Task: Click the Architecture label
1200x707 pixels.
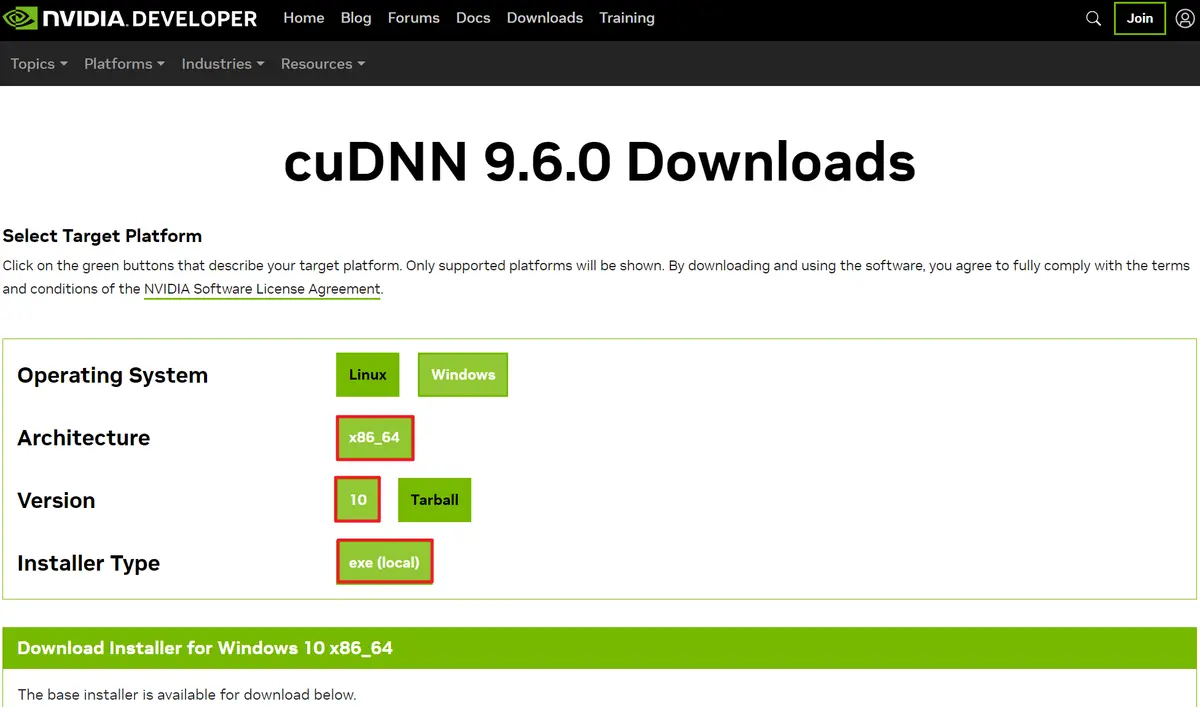Action: 84,438
